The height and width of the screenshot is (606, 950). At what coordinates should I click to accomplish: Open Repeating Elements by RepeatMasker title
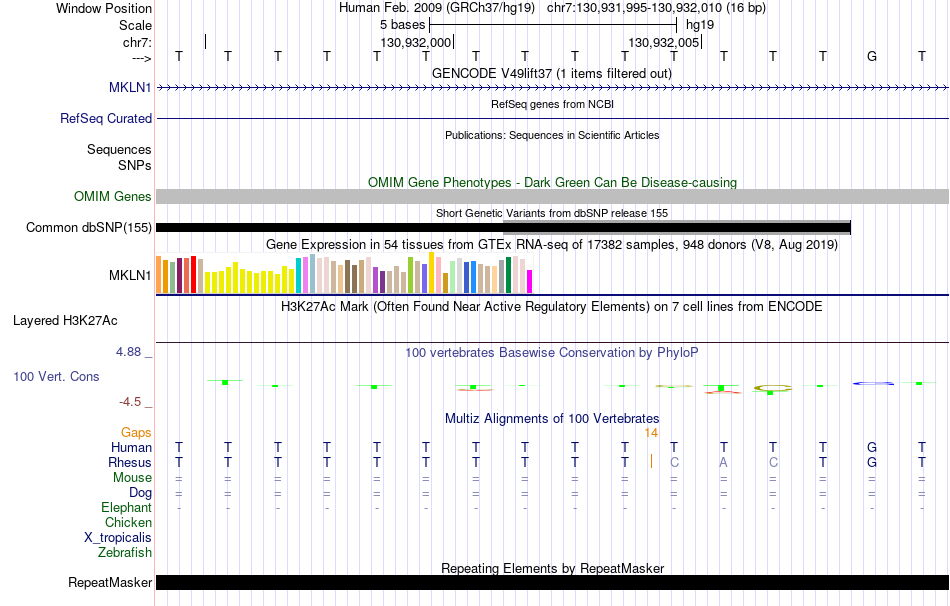pos(552,568)
